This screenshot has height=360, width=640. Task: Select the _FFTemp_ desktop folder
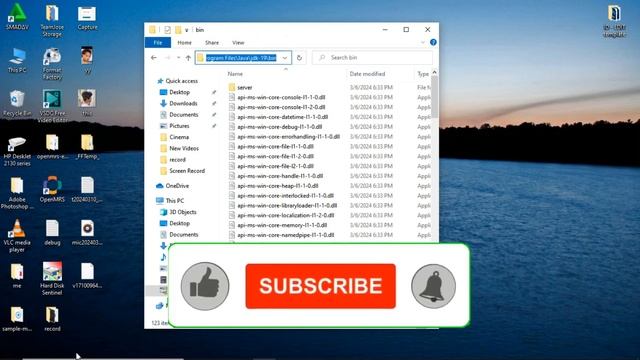tap(87, 147)
